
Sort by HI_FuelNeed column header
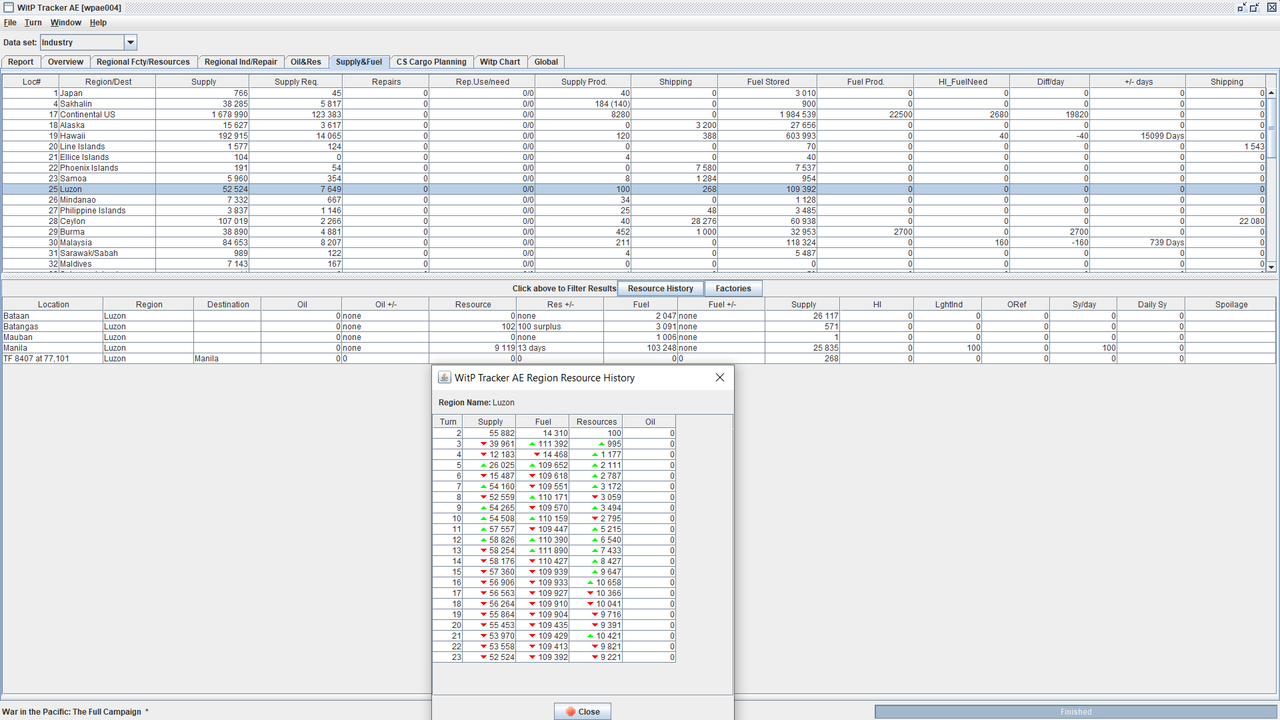[961, 82]
